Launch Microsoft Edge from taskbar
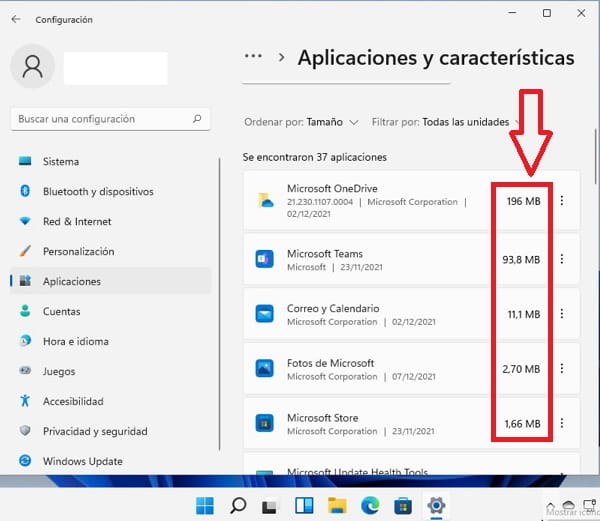 370,506
